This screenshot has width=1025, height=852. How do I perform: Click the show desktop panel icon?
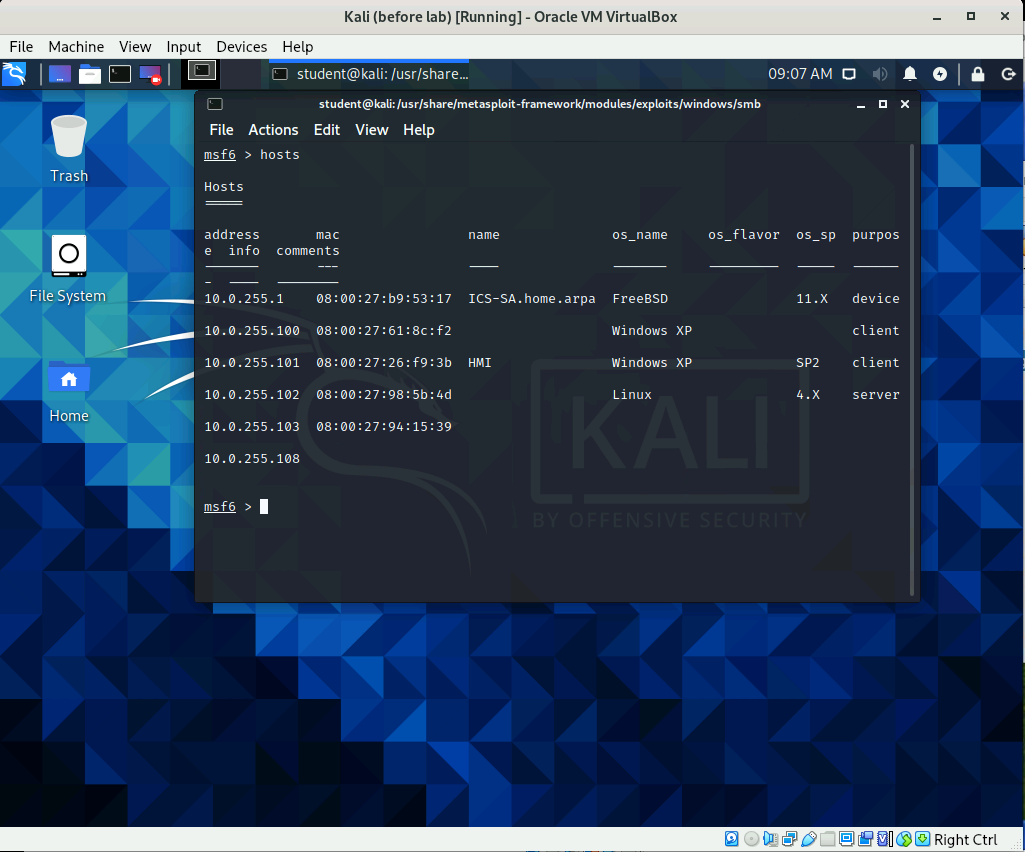click(59, 74)
